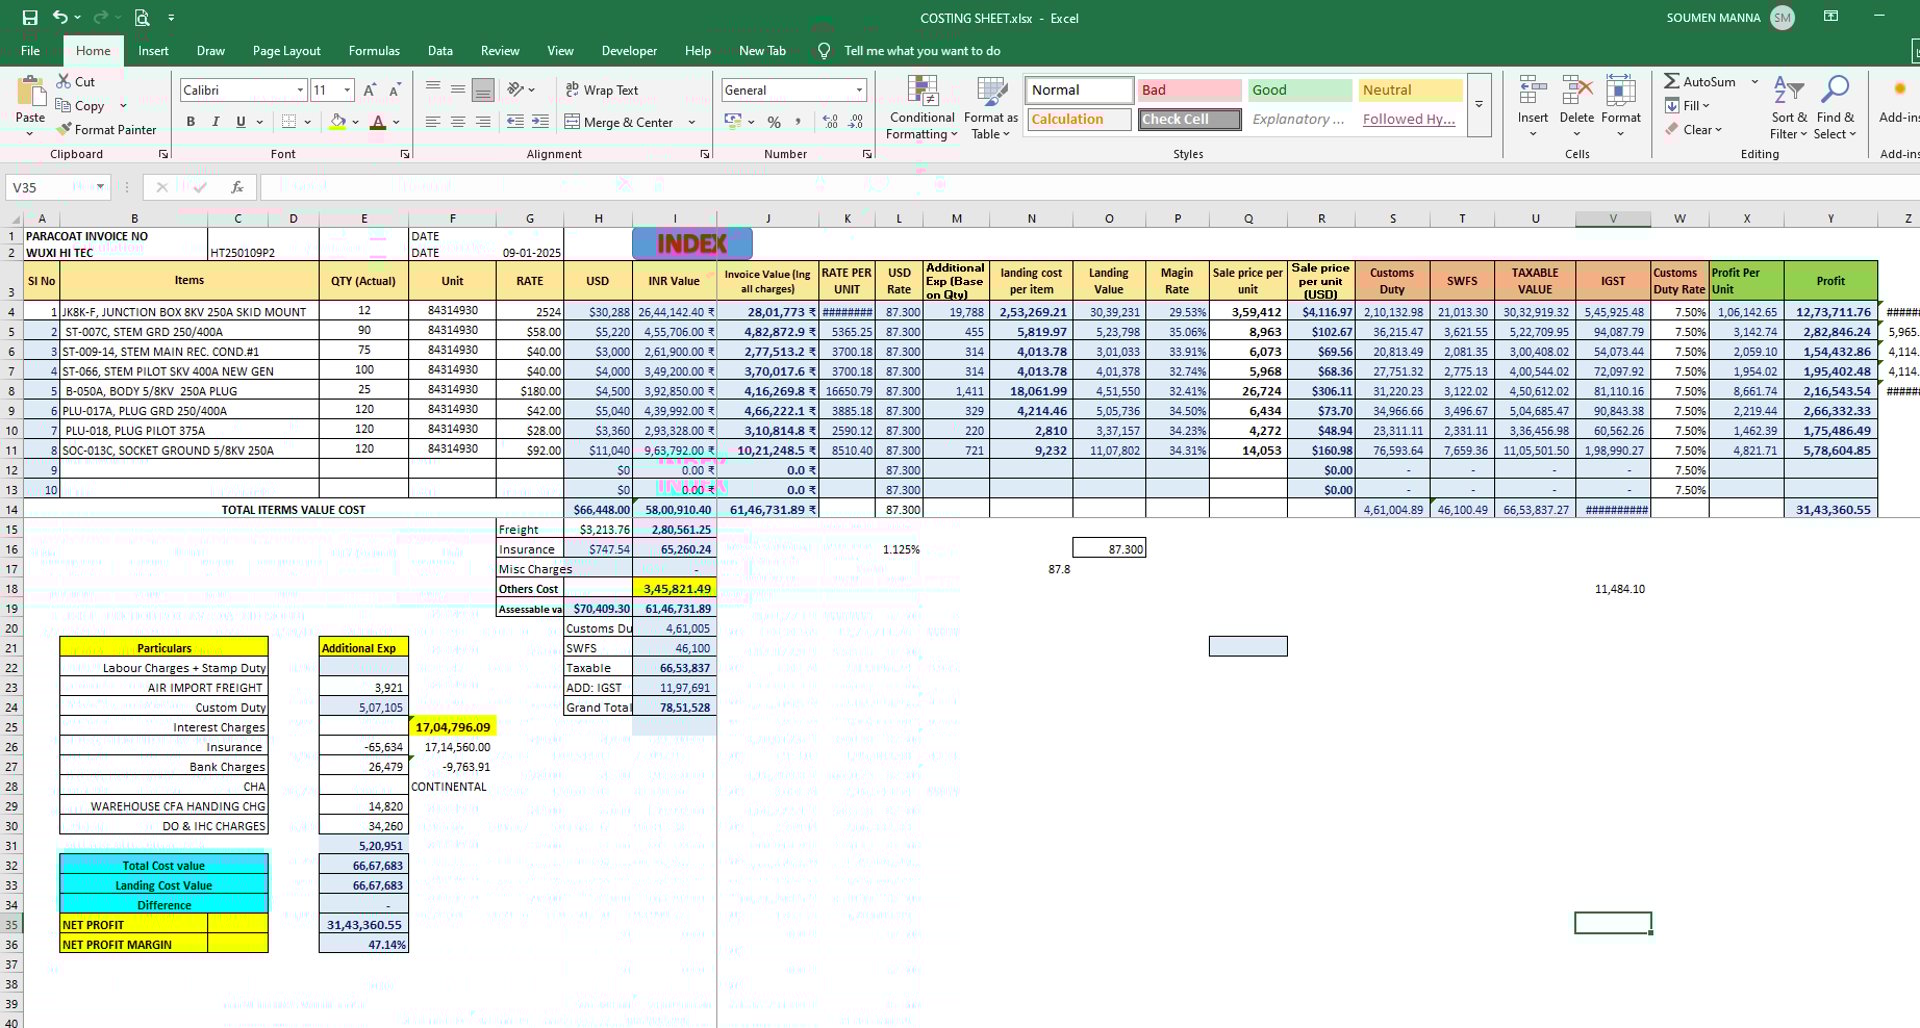Screen dimensions: 1920x1028
Task: Switch to the Formulas tab
Action: click(374, 50)
